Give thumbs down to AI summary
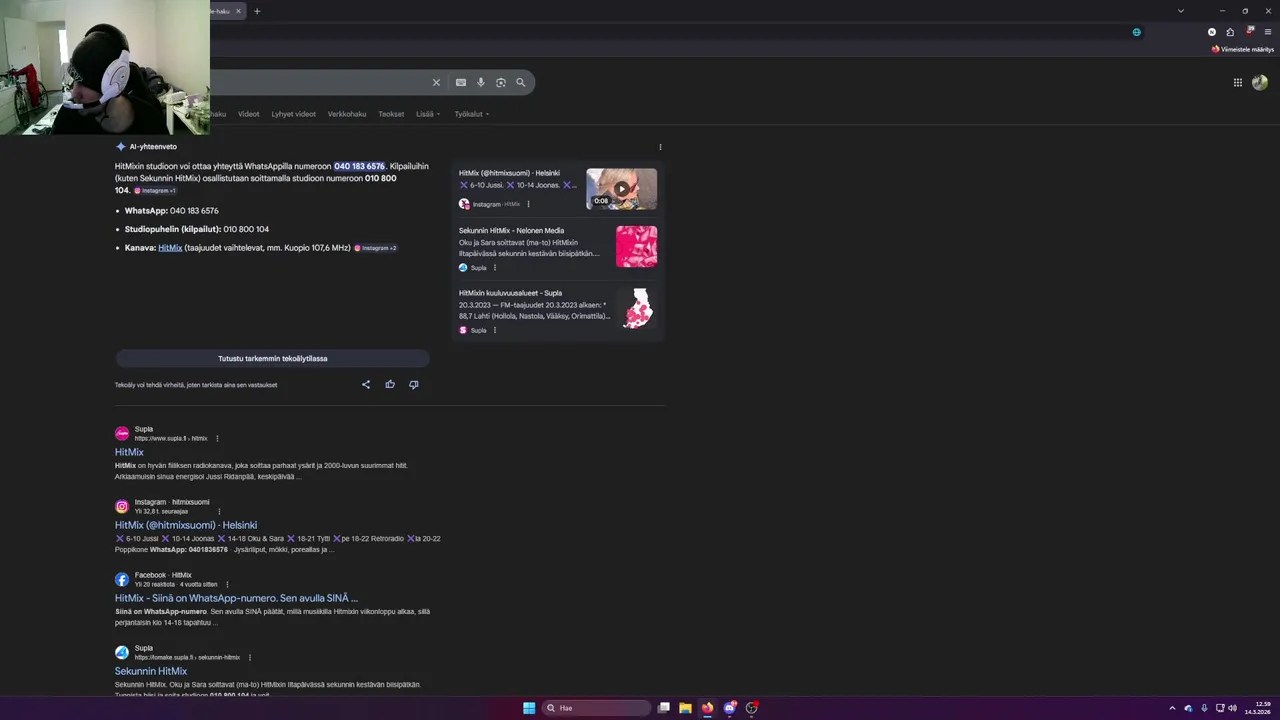 [x=414, y=384]
